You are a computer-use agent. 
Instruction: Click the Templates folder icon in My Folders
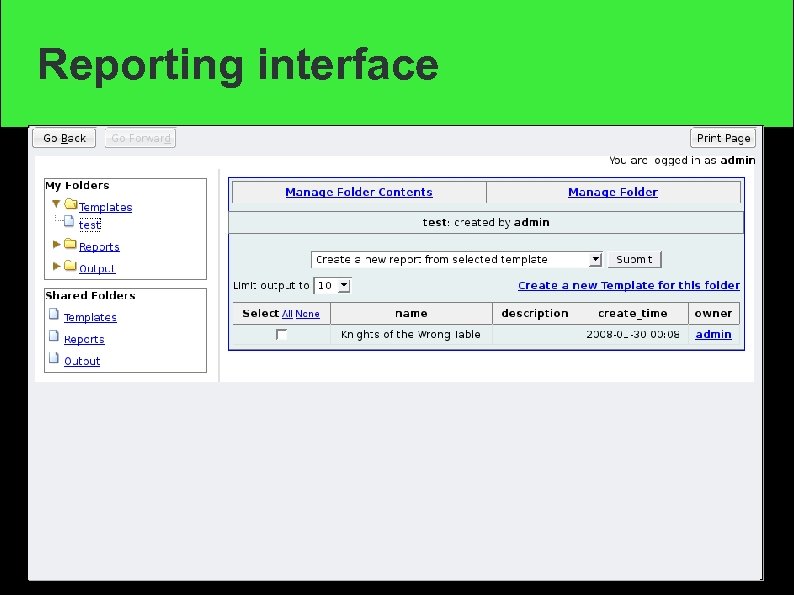pos(70,205)
